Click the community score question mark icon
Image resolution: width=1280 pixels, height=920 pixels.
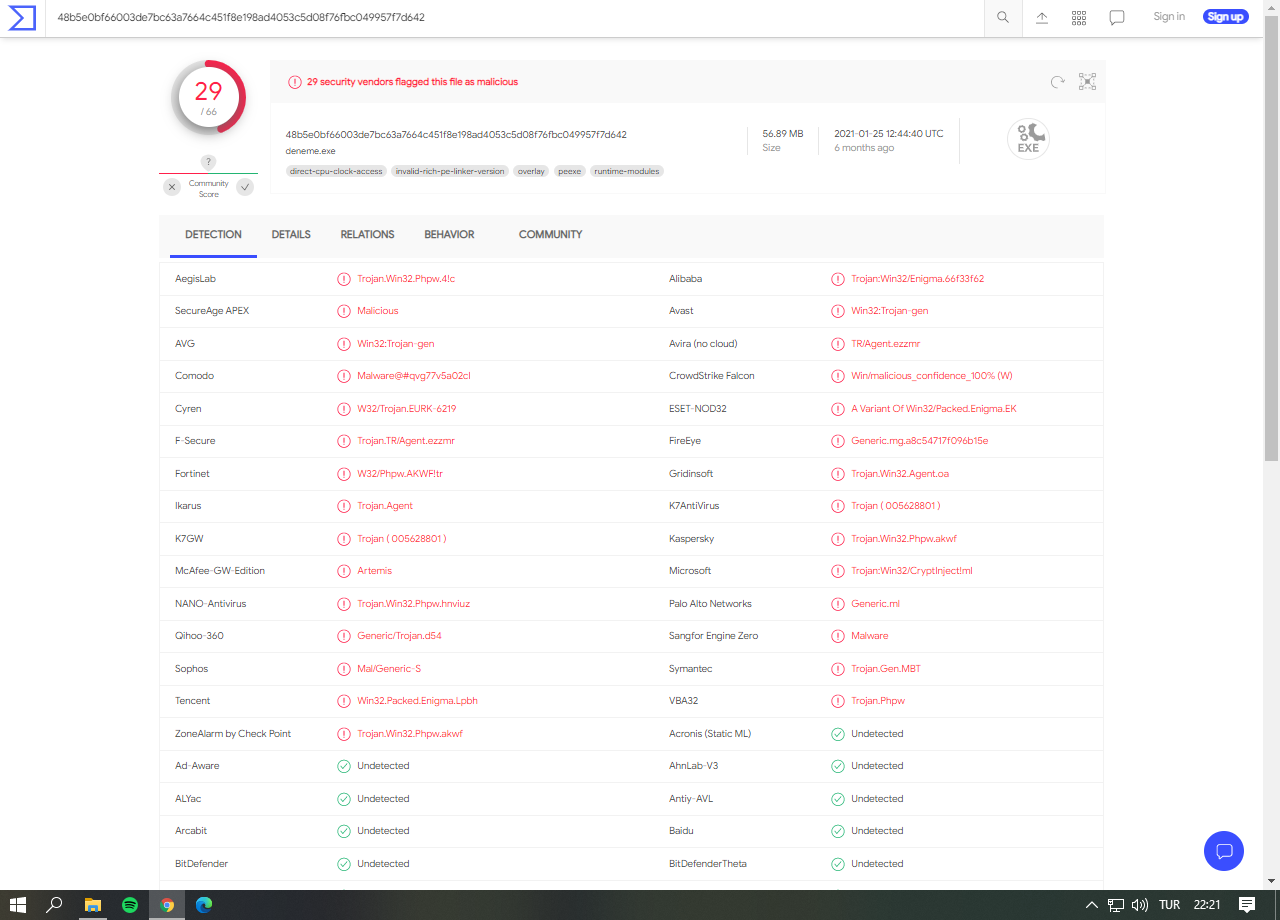click(208, 162)
